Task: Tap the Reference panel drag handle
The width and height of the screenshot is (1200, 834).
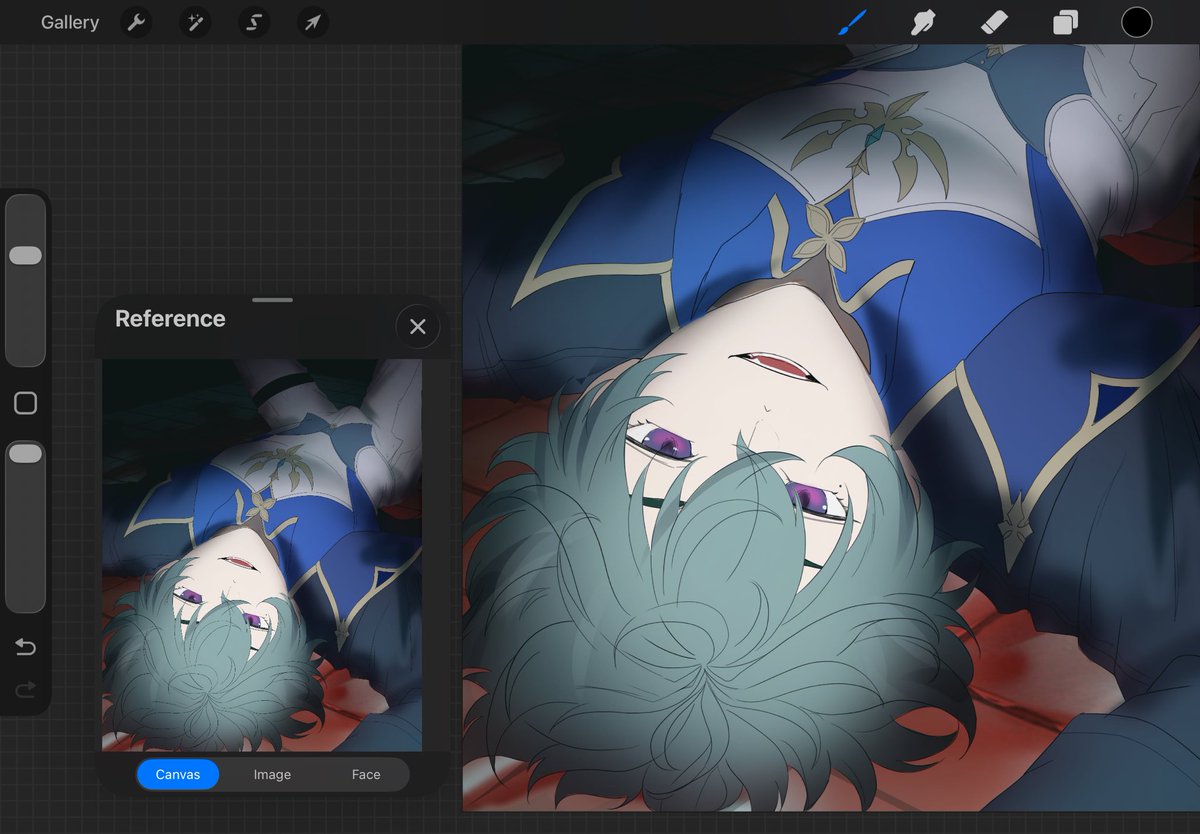Action: (272, 300)
